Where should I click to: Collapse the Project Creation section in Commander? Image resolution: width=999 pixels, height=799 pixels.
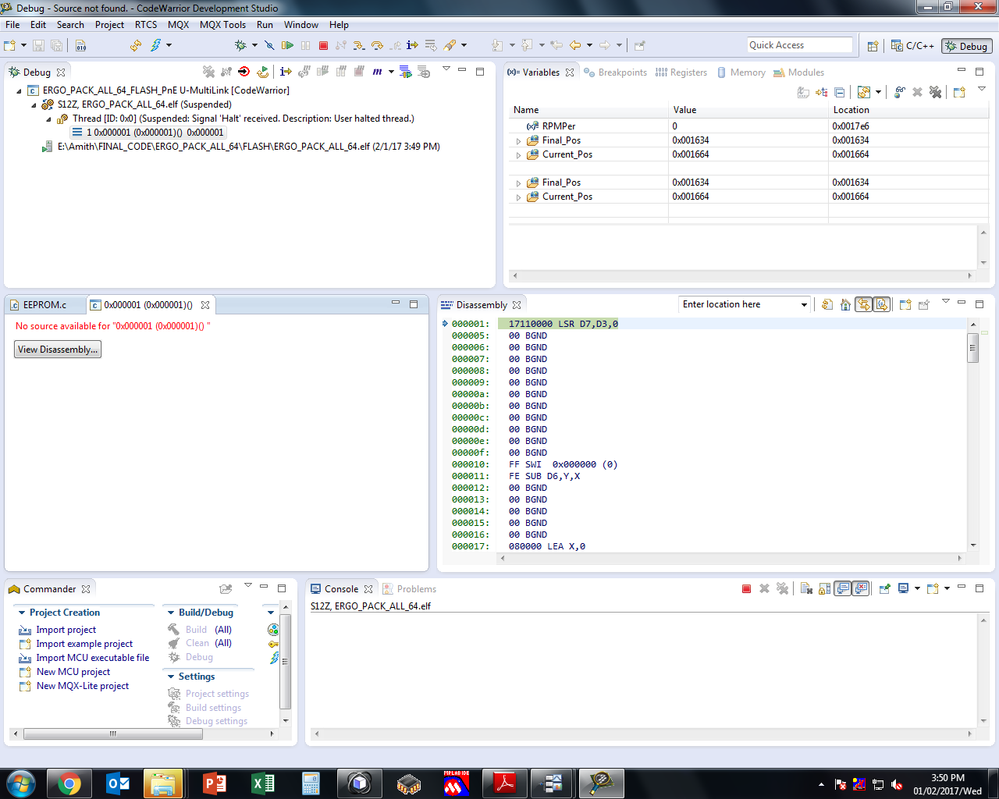[x=22, y=612]
